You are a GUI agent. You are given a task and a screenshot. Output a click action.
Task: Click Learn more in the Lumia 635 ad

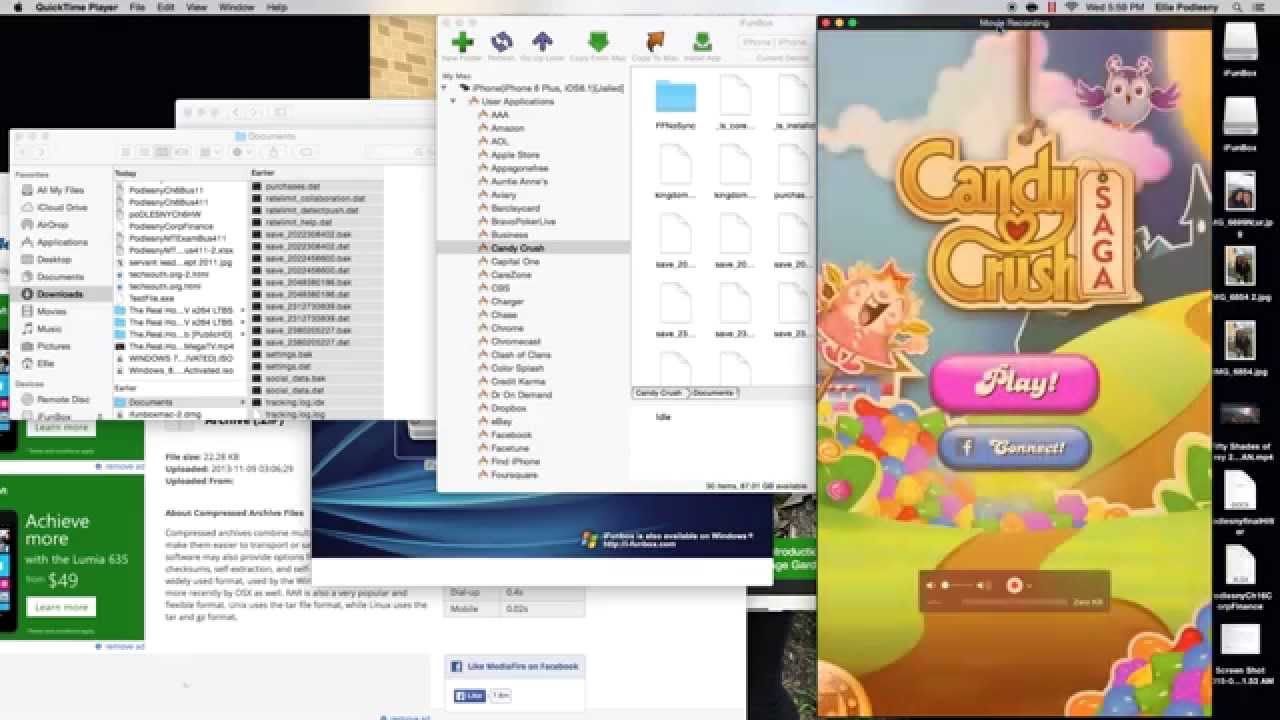click(x=61, y=607)
